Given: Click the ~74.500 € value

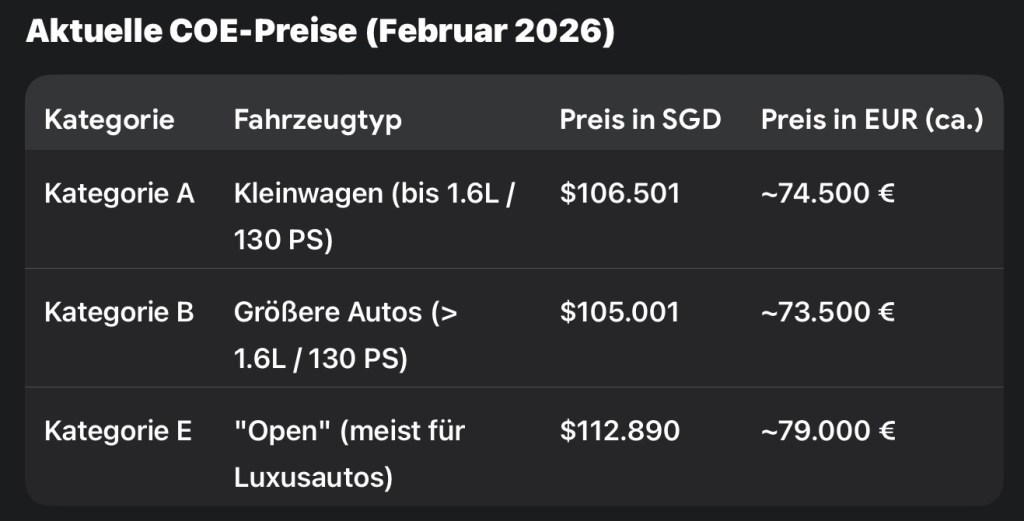Looking at the screenshot, I should [x=827, y=193].
